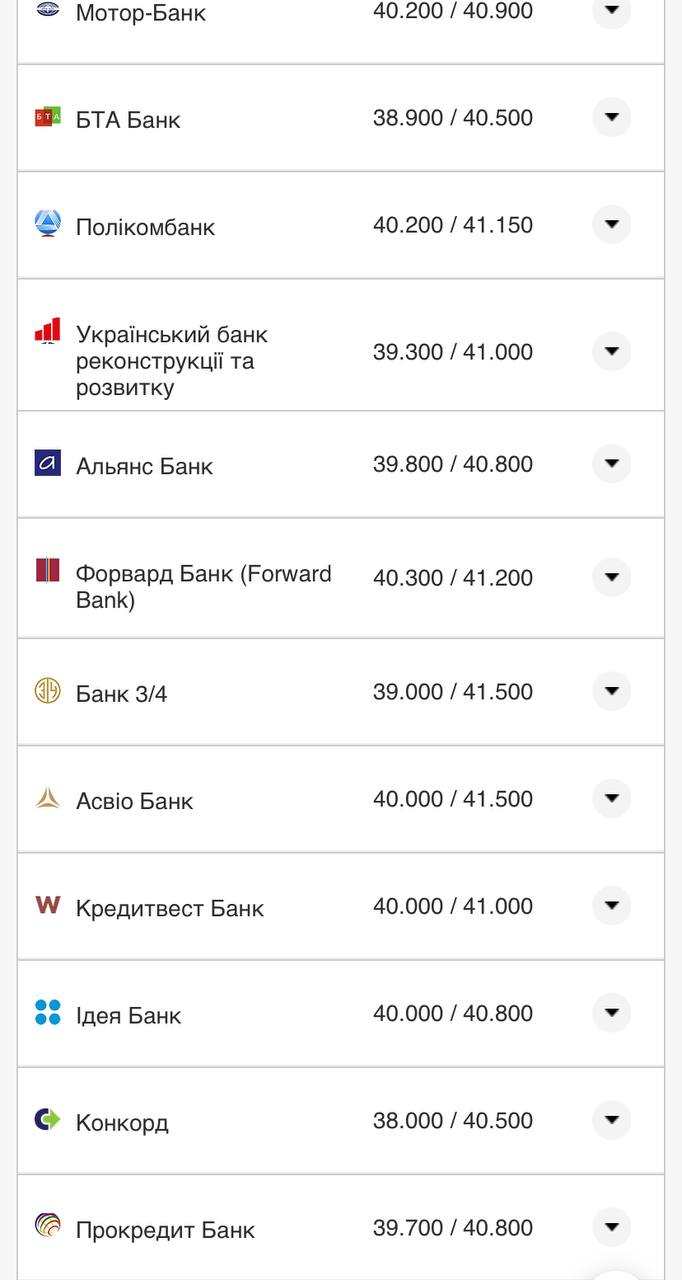This screenshot has width=682, height=1280.
Task: Open the Альянс Банк name link
Action: 144,466
